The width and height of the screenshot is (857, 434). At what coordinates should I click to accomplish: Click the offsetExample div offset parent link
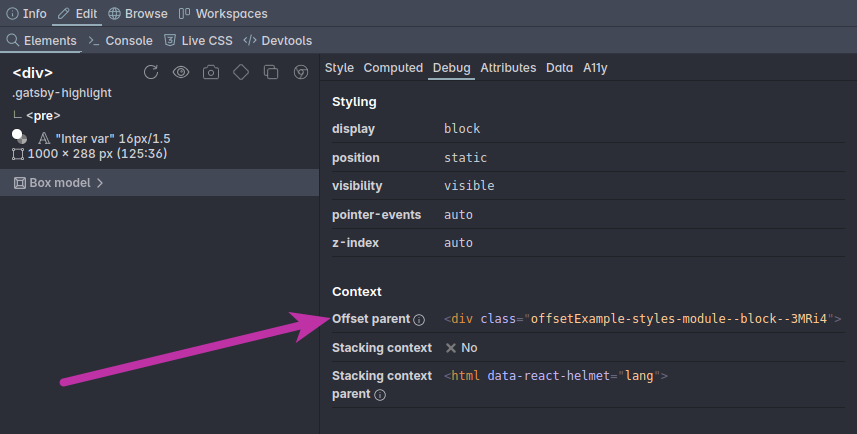pos(643,319)
